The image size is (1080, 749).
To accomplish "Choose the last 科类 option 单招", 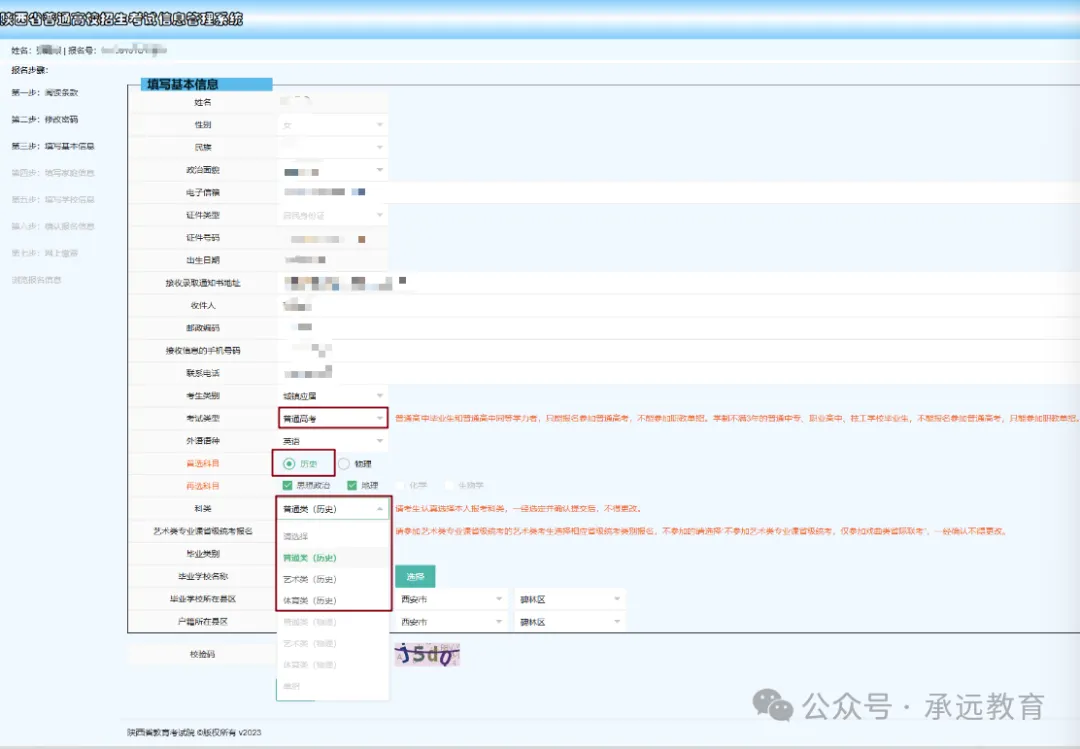I will [333, 686].
